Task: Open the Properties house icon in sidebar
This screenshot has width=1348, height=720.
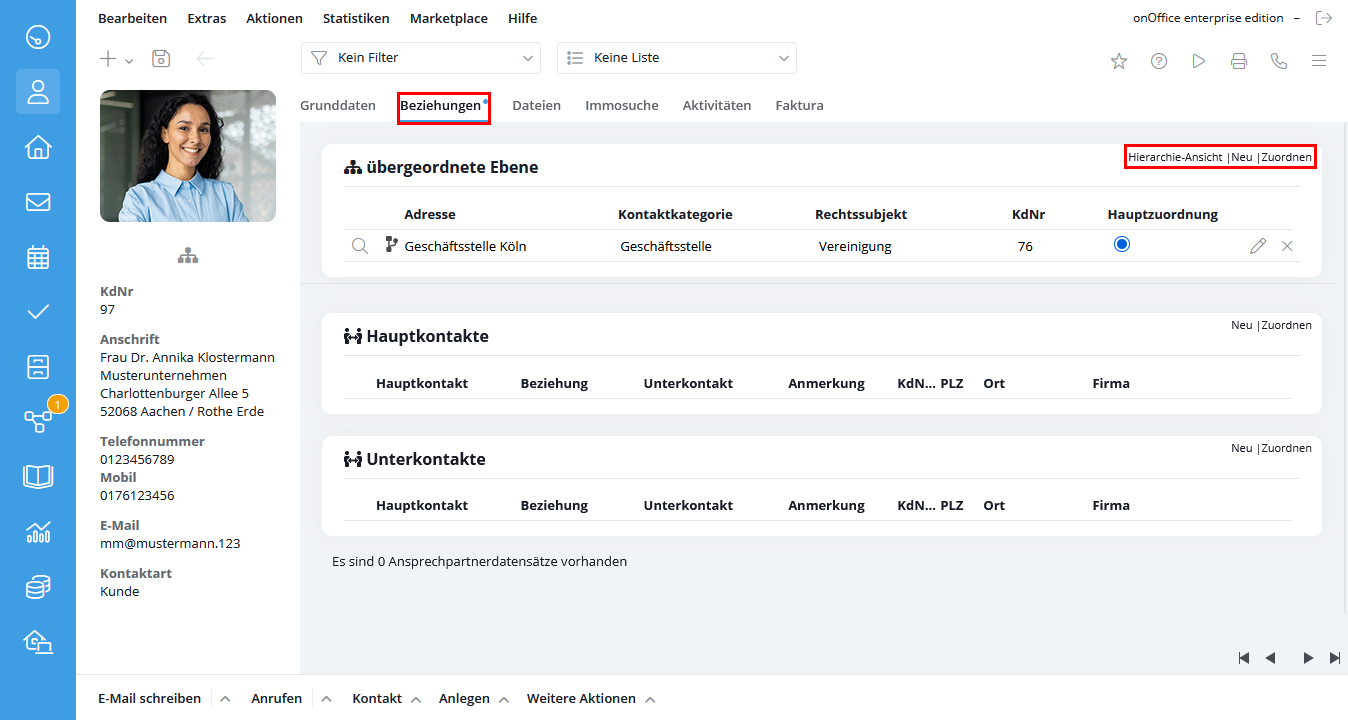Action: click(x=38, y=147)
